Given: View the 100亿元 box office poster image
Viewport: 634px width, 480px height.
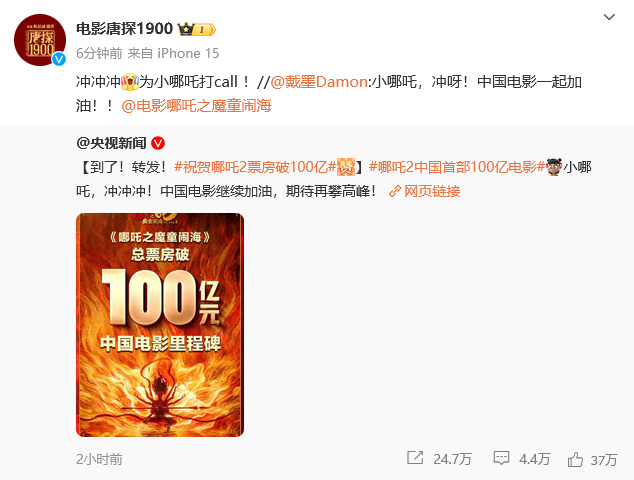Looking at the screenshot, I should tap(160, 325).
